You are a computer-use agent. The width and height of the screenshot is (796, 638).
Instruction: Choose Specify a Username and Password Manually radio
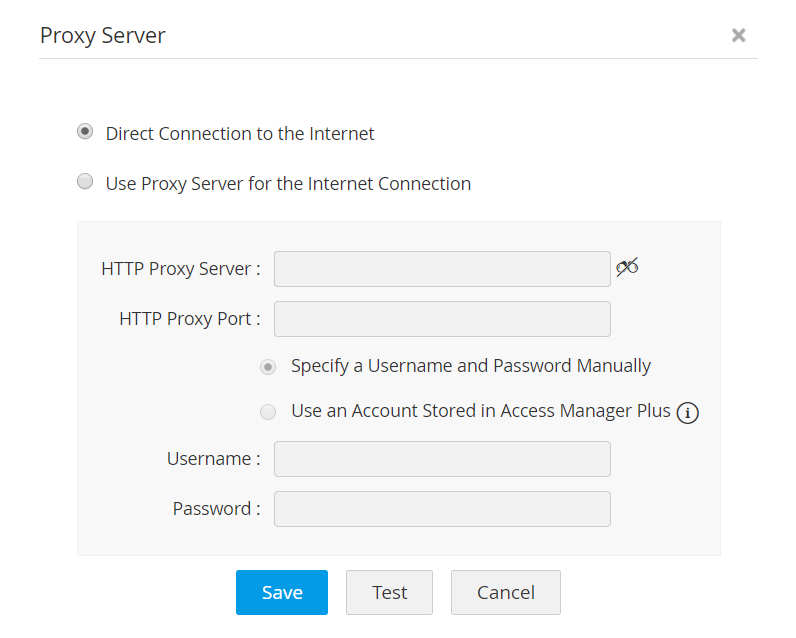click(x=268, y=367)
